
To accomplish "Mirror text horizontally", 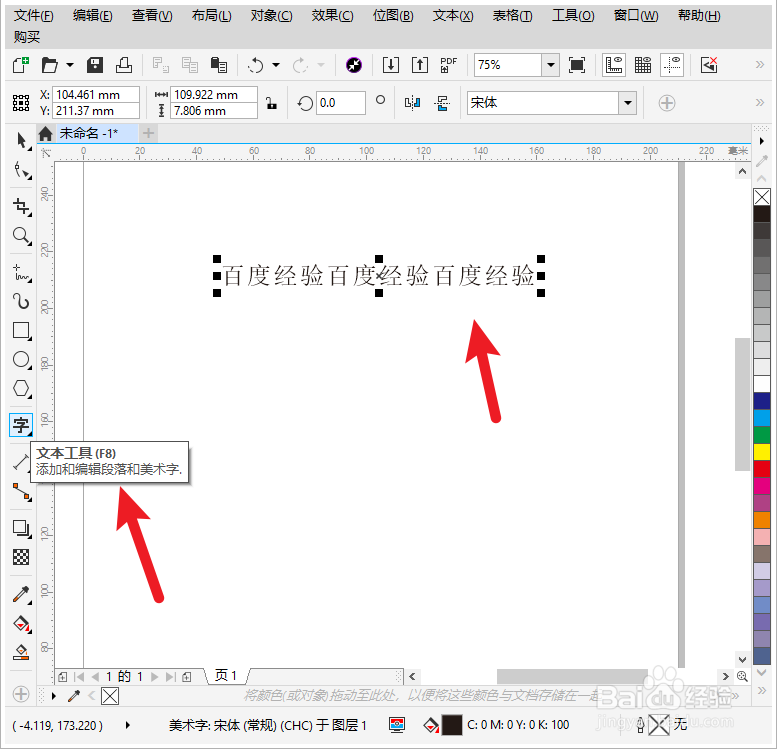I will click(x=412, y=103).
